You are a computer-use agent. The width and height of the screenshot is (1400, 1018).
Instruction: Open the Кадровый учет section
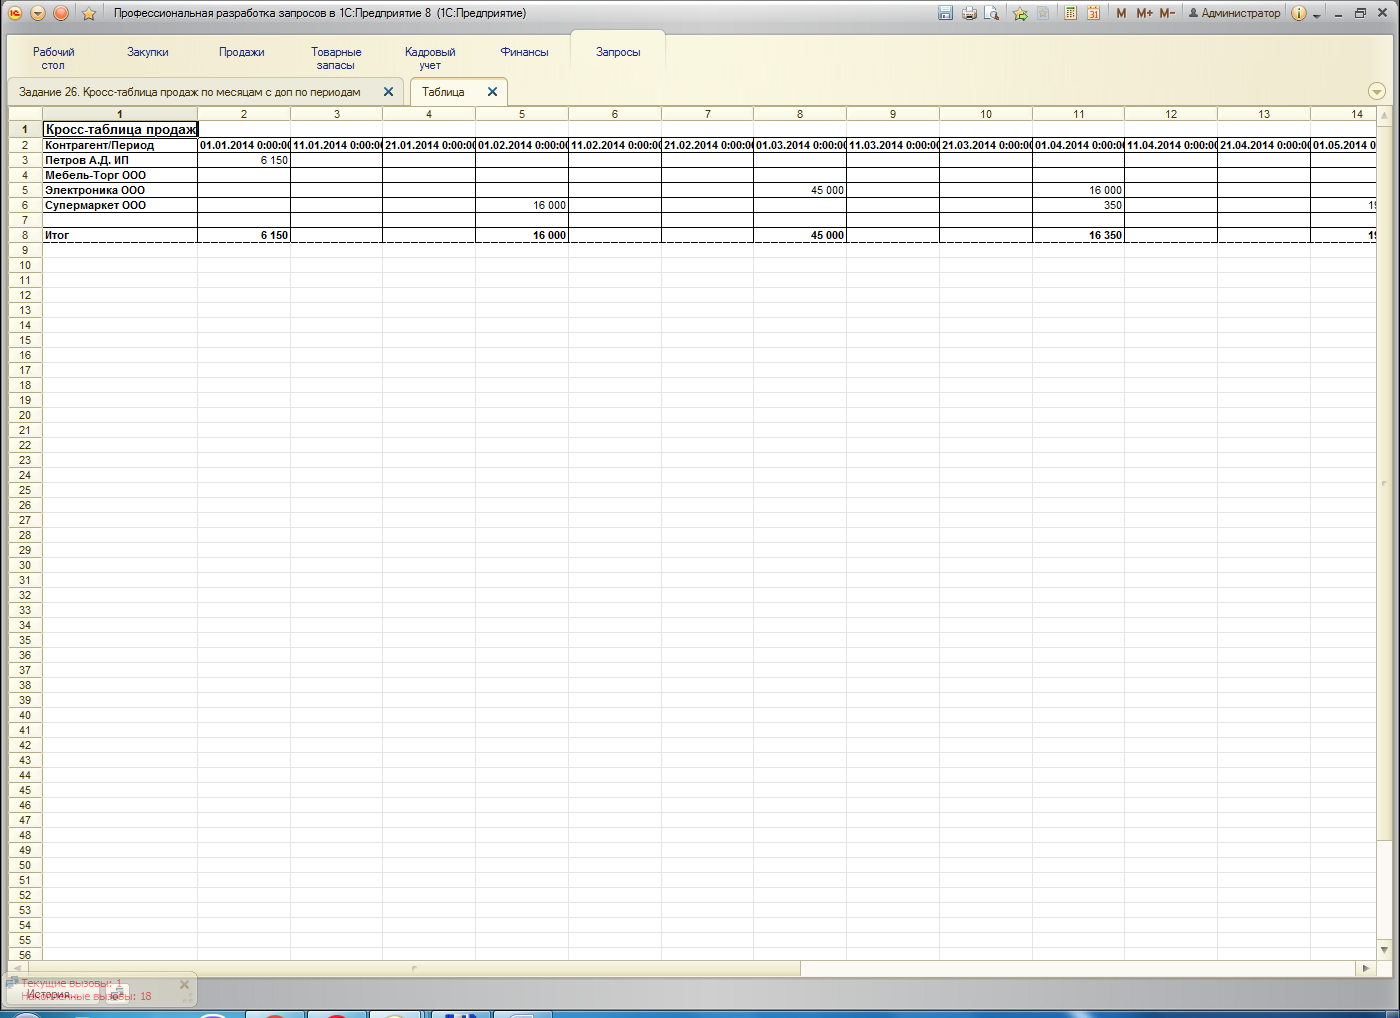click(x=430, y=58)
